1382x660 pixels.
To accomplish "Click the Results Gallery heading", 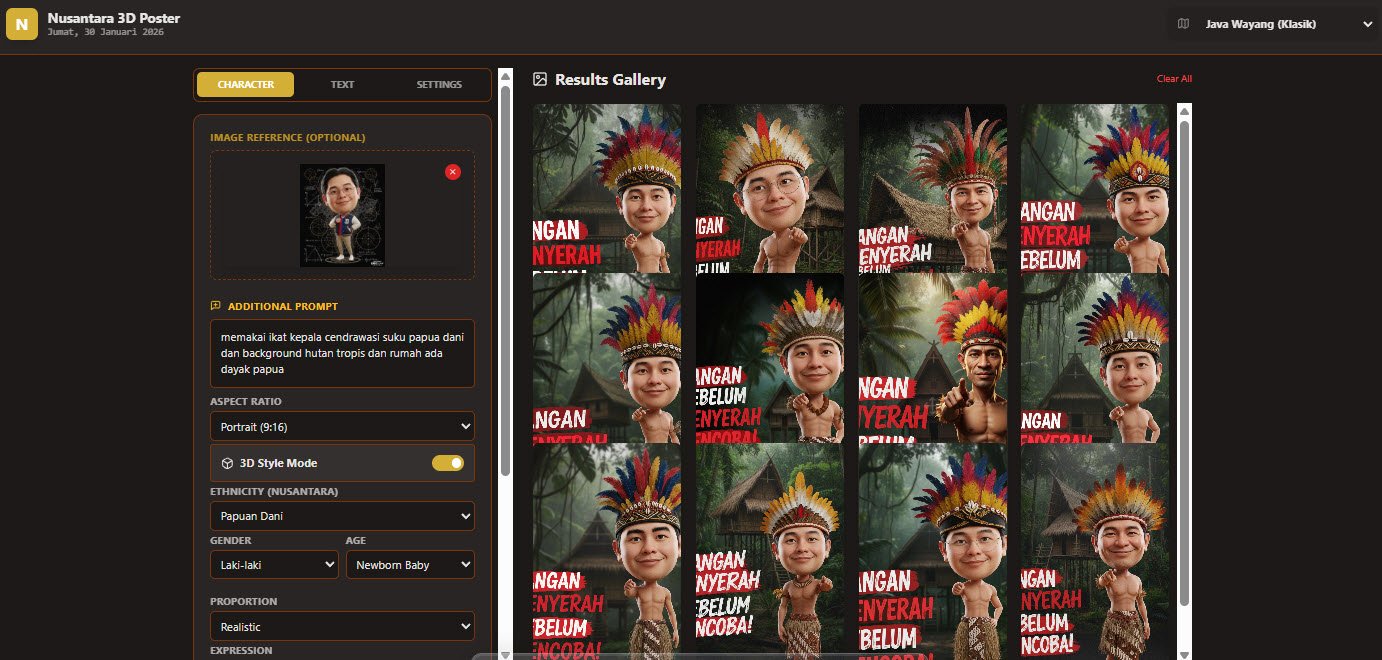I will [610, 79].
